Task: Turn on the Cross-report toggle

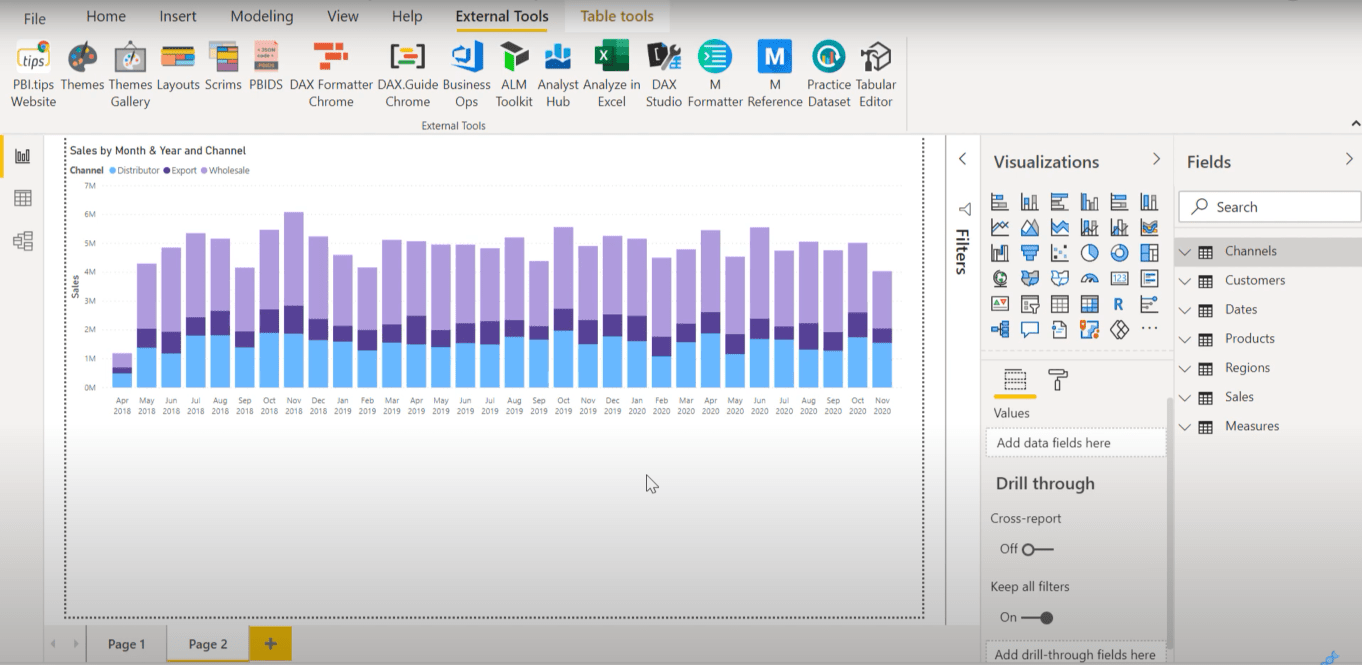Action: tap(1038, 549)
